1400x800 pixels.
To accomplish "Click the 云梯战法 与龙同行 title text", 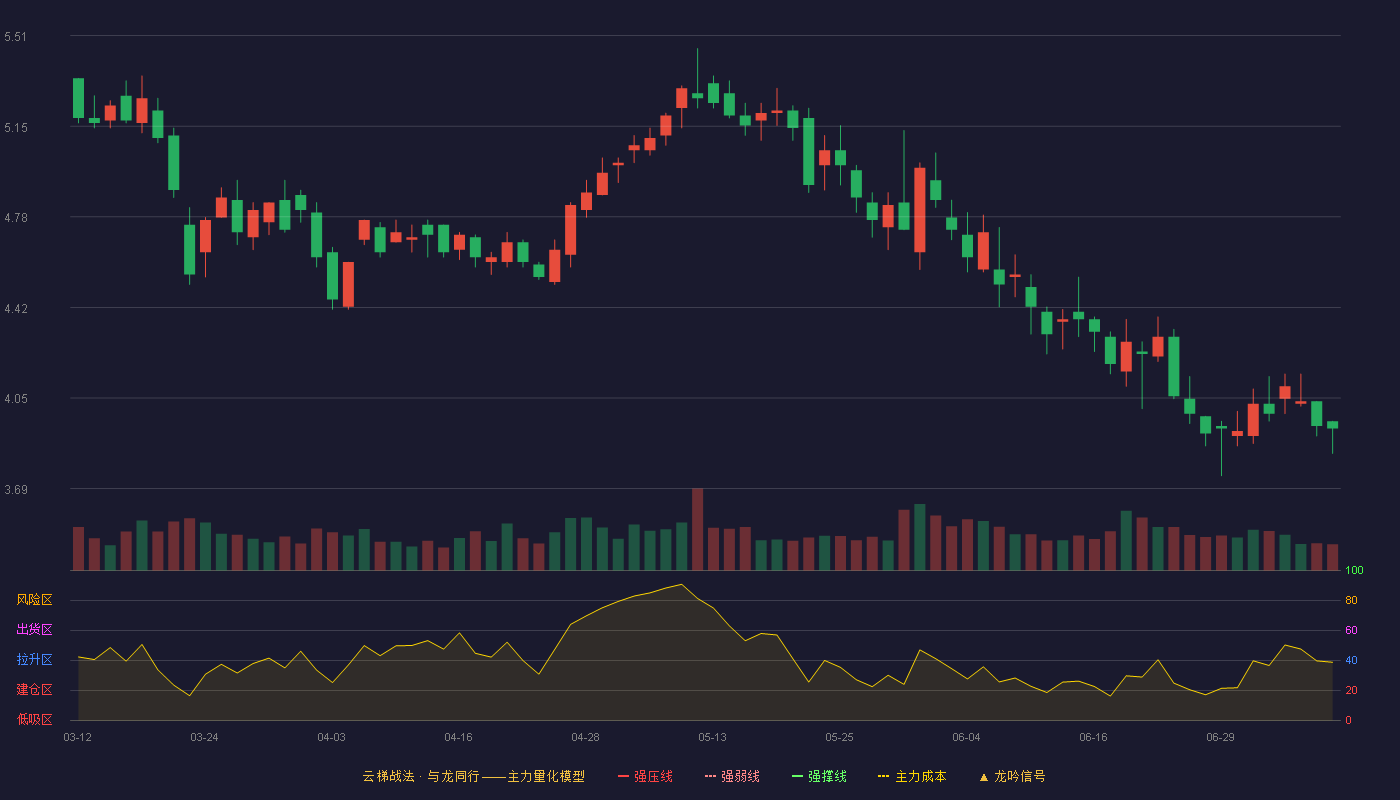I will click(x=421, y=776).
